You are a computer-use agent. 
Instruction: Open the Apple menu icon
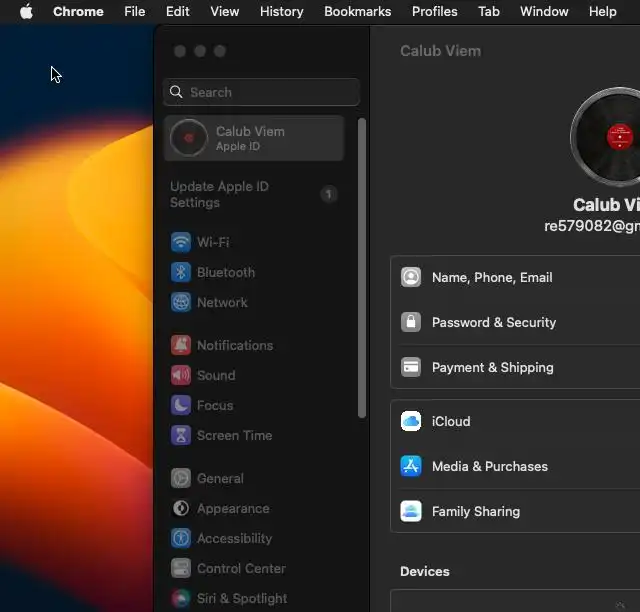(x=27, y=11)
